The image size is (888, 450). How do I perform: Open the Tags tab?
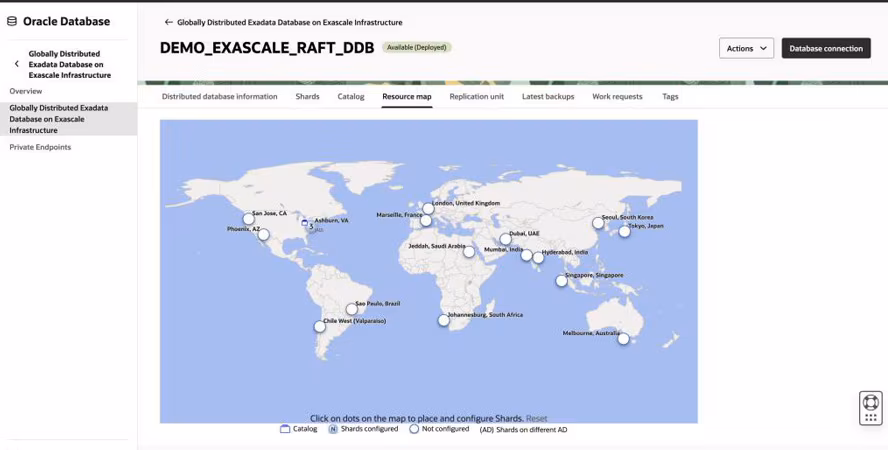670,97
